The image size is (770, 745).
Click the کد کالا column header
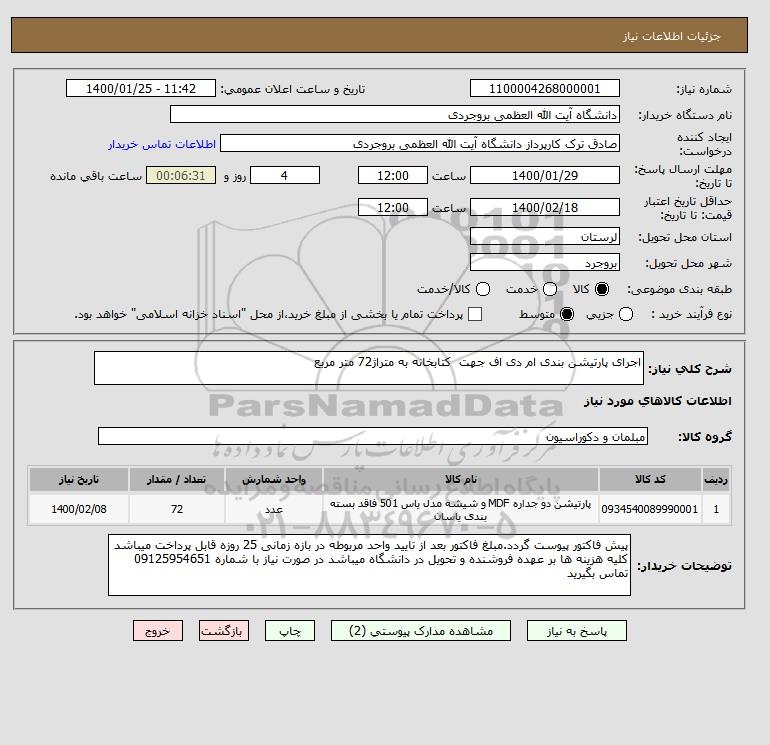coord(650,479)
